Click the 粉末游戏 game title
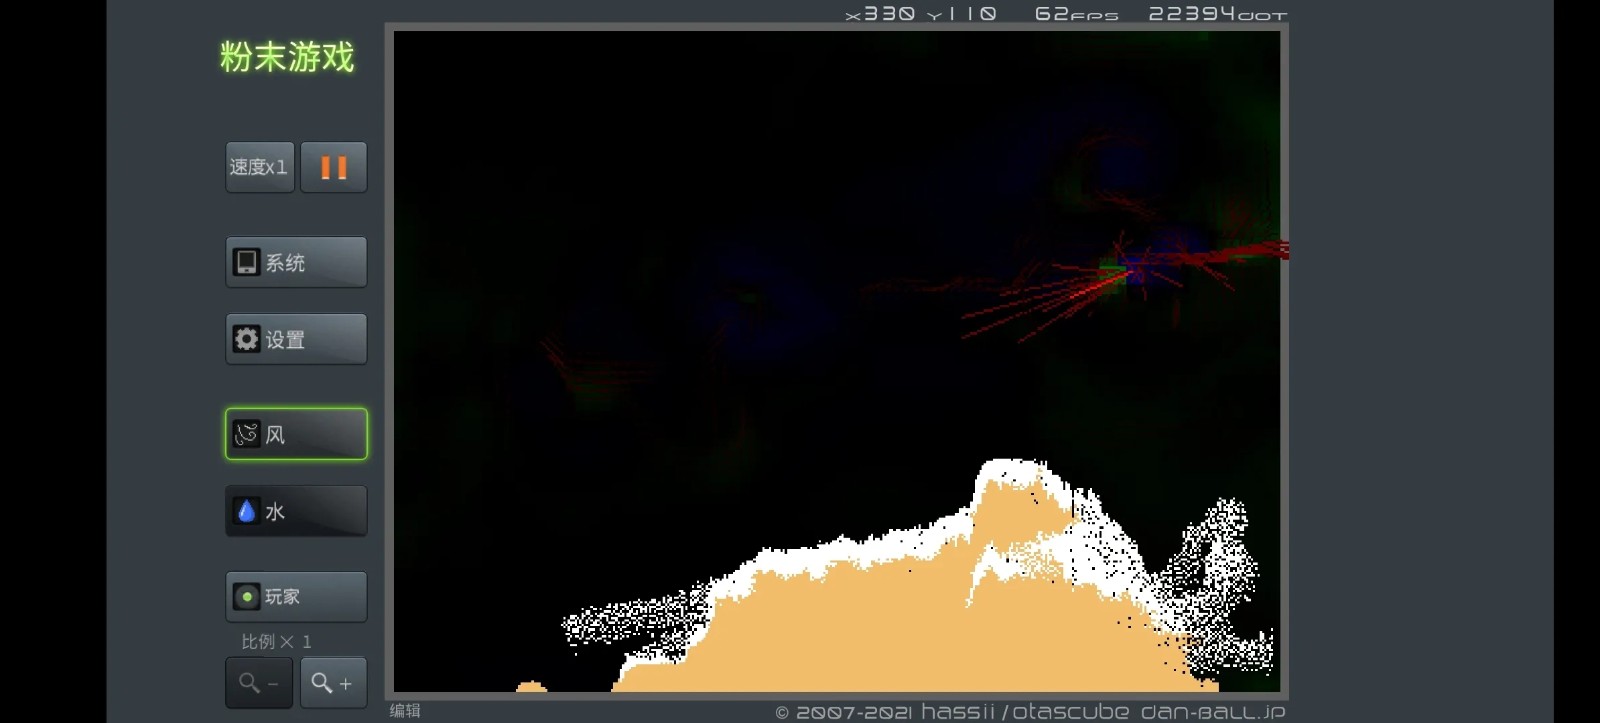 pyautogui.click(x=287, y=57)
